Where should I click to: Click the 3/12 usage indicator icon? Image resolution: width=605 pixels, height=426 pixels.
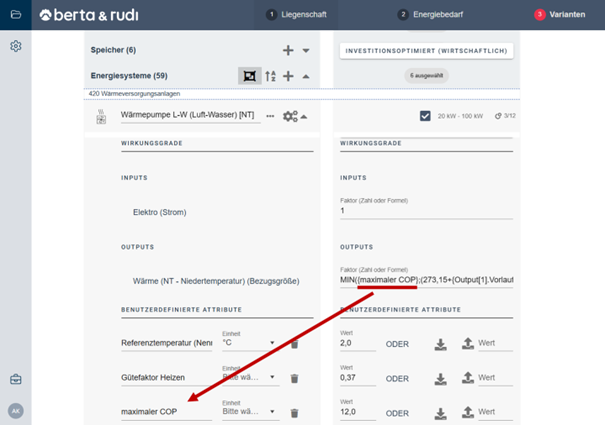click(x=498, y=116)
